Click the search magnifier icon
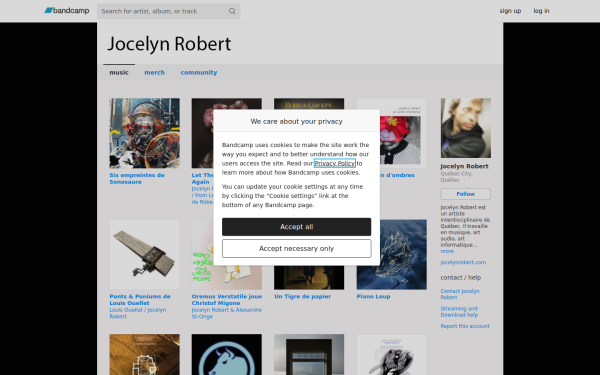 pyautogui.click(x=232, y=11)
